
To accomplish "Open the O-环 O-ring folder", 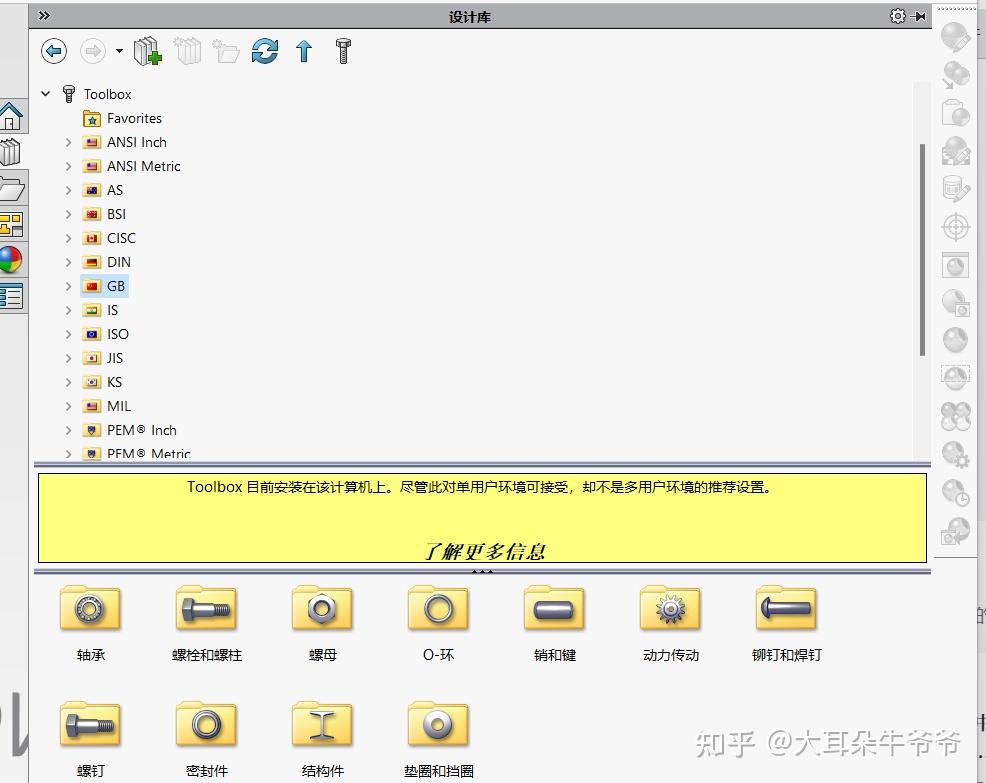I will tap(437, 608).
